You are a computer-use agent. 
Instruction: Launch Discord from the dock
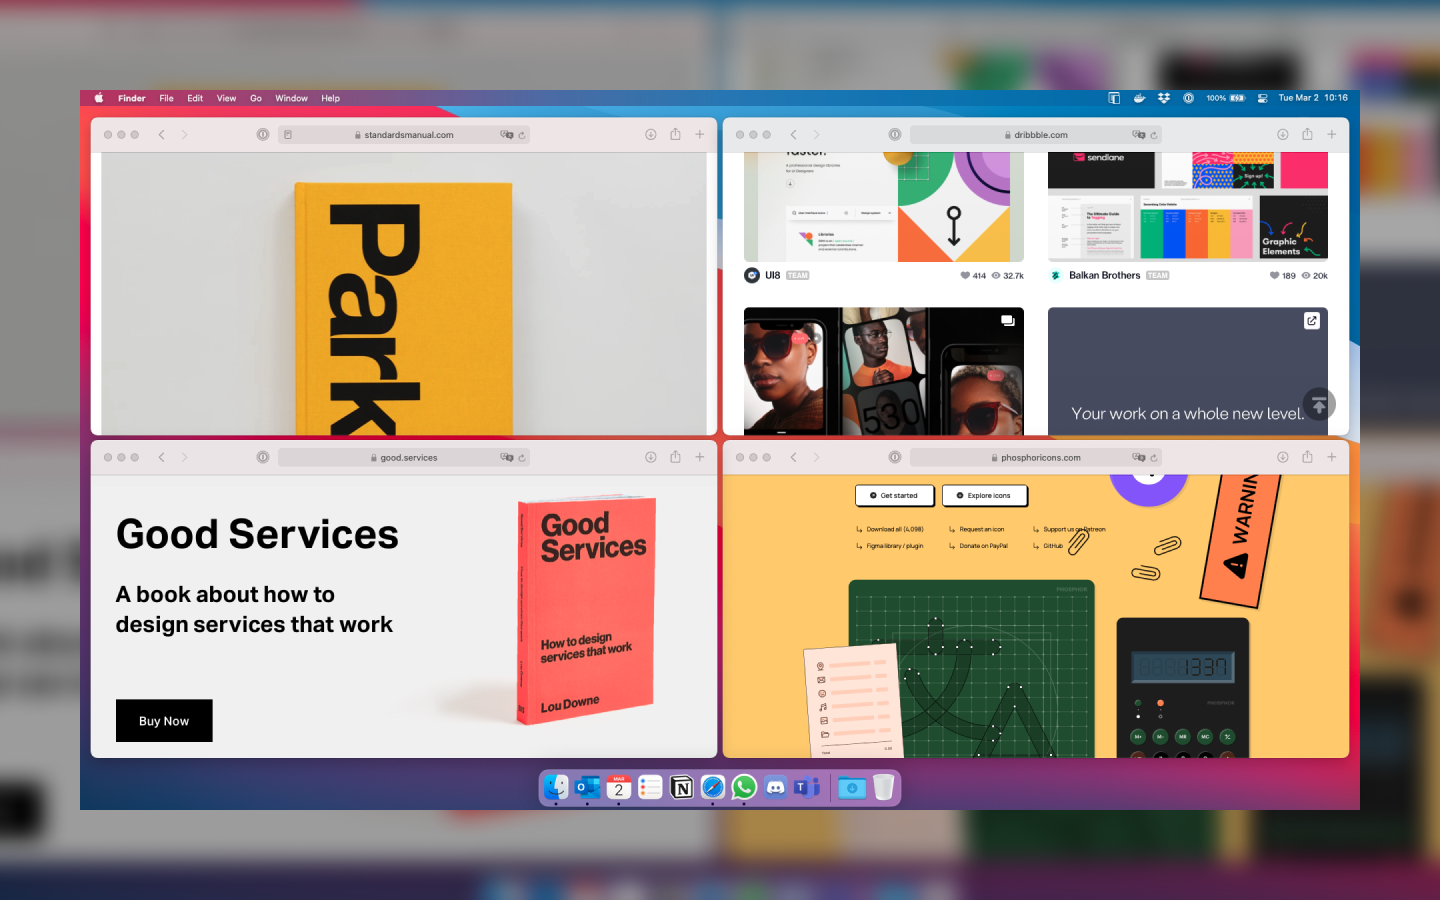pyautogui.click(x=775, y=787)
